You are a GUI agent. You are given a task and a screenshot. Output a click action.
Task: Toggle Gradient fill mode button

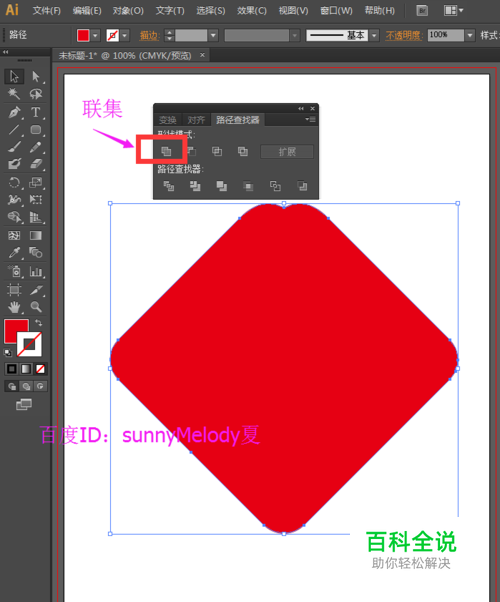26,369
